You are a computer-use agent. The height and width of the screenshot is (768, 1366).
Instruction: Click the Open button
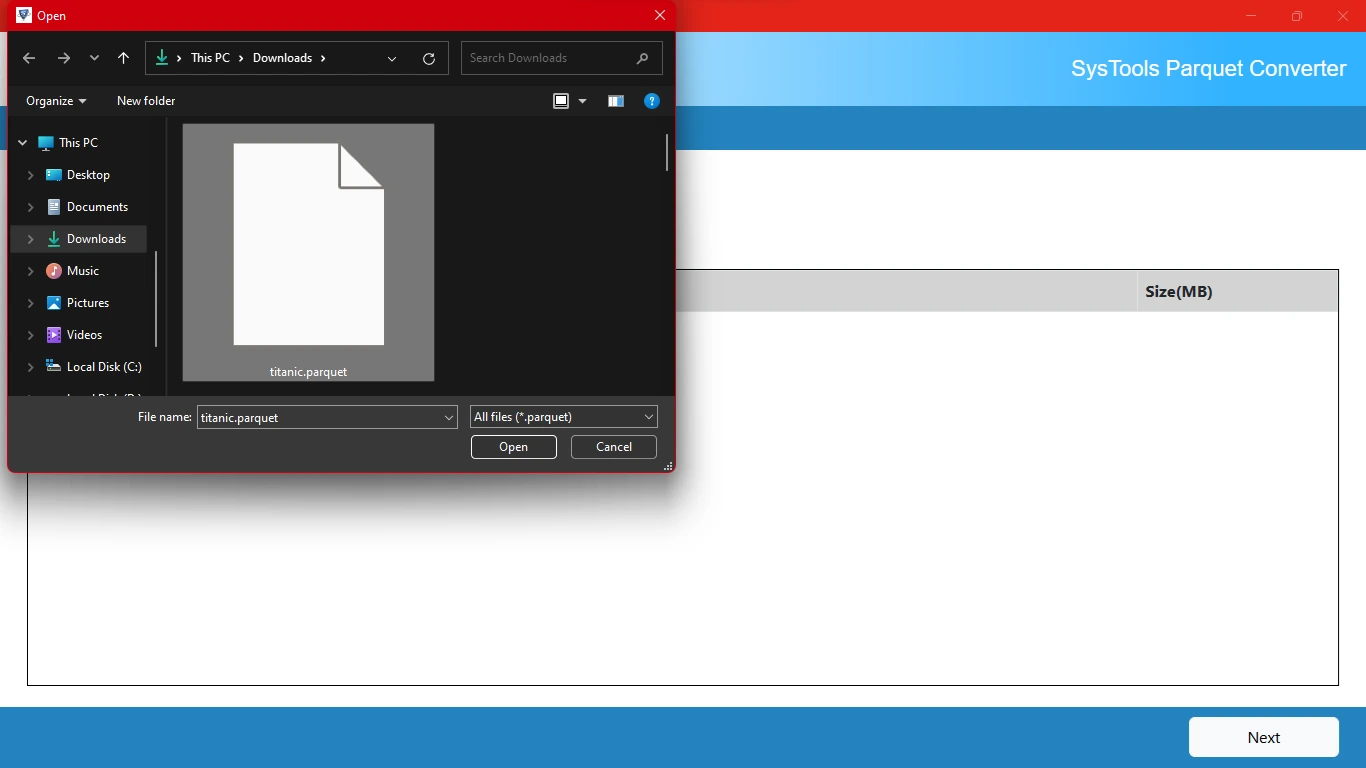point(514,447)
